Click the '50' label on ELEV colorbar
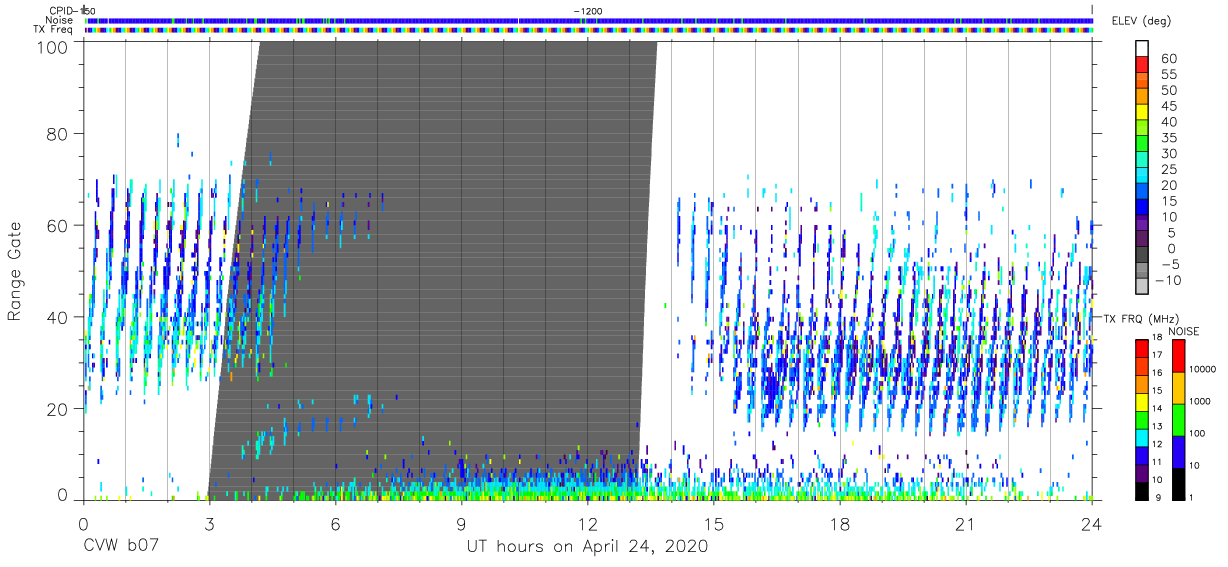The image size is (1228, 567). 1168,90
